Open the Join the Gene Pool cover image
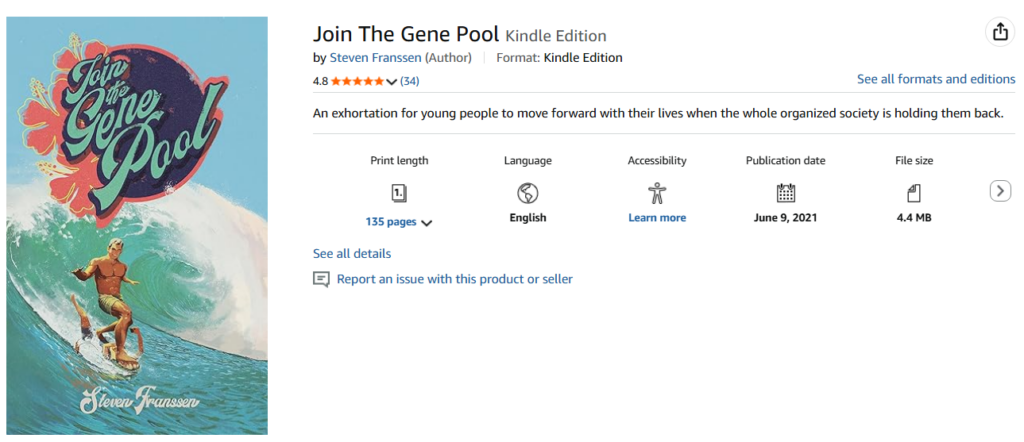This screenshot has width=1024, height=442. coord(137,225)
